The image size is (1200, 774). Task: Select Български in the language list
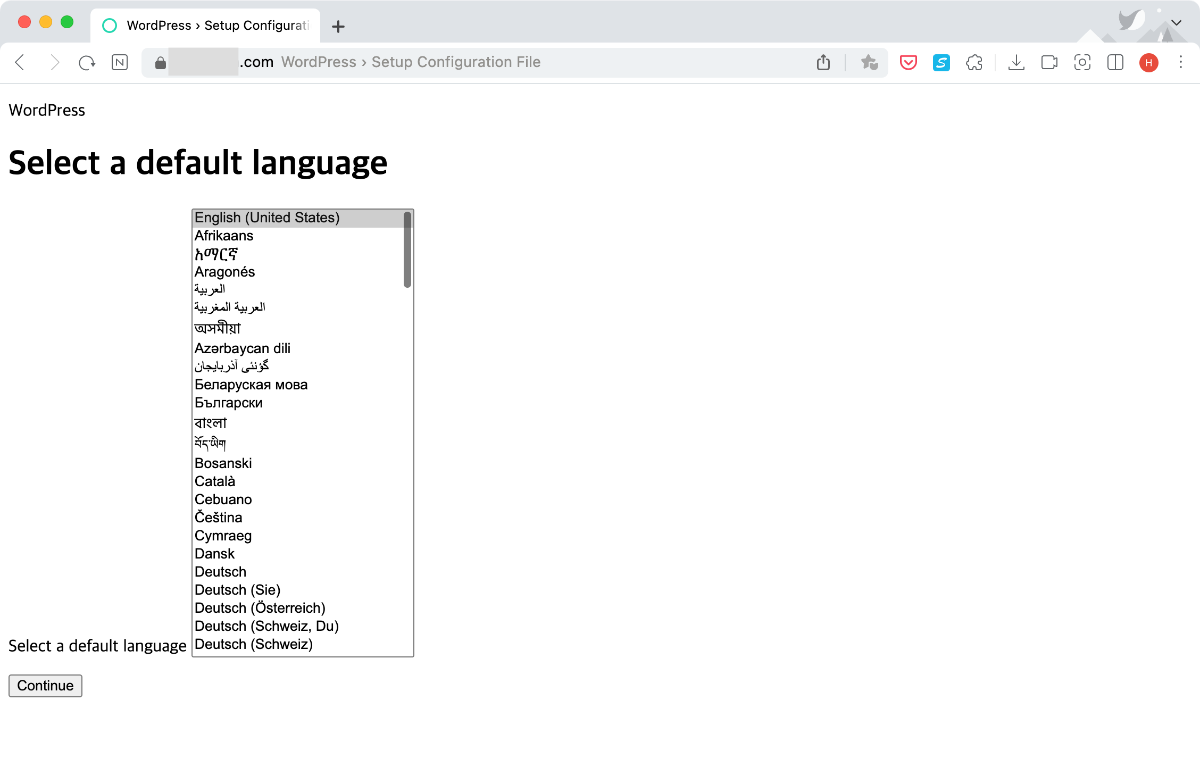click(297, 402)
